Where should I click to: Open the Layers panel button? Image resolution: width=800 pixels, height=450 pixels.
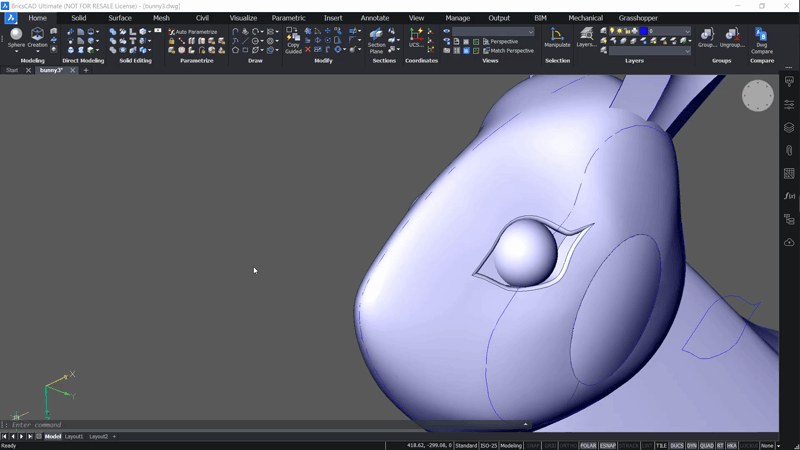tap(586, 38)
